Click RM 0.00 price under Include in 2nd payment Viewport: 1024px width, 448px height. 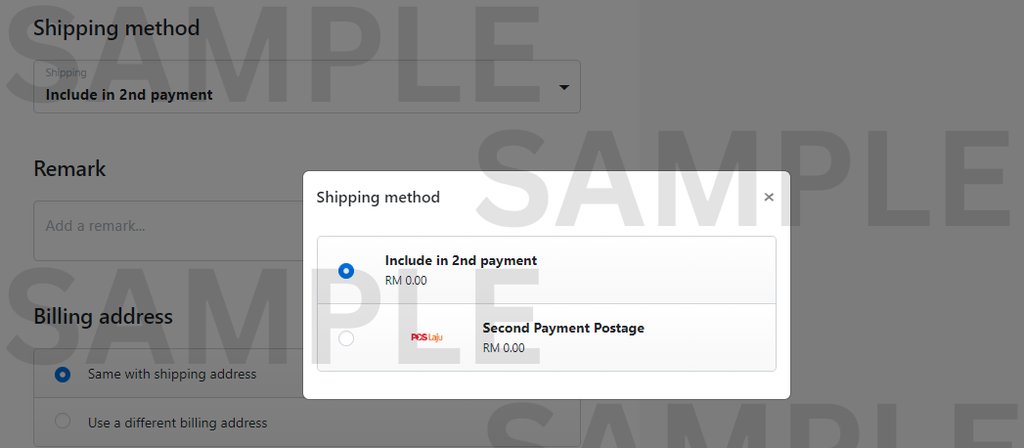coord(406,280)
